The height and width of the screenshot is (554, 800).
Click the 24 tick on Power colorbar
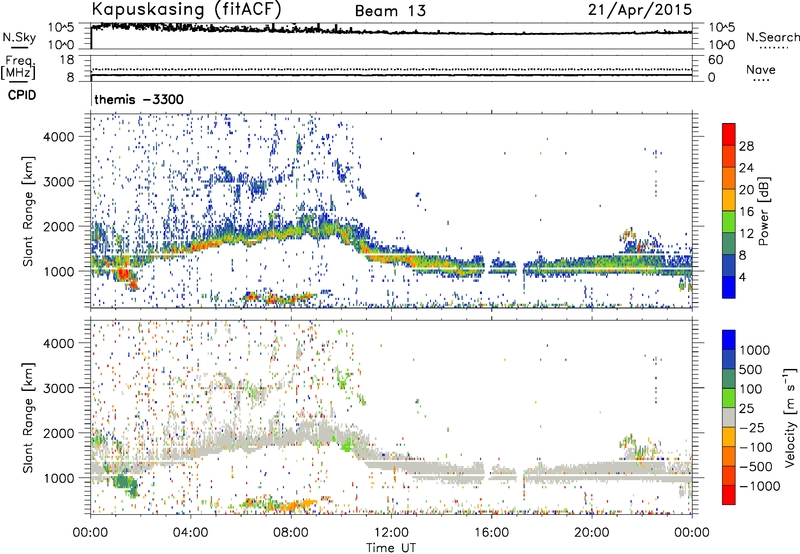point(746,168)
